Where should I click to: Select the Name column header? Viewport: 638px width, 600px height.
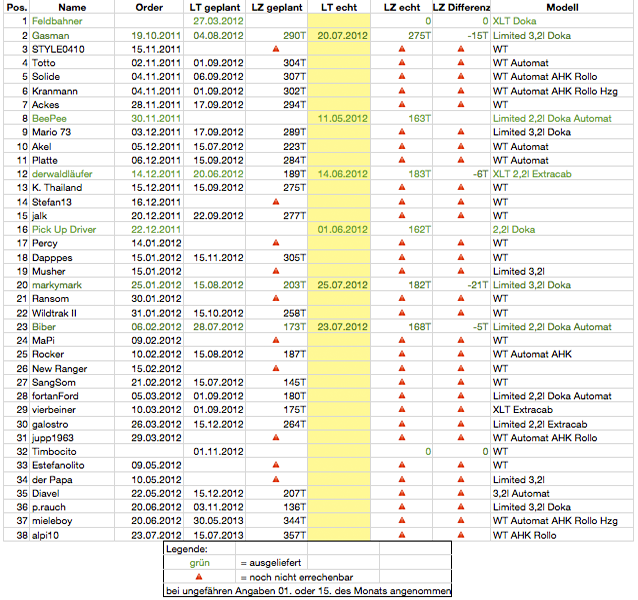click(72, 7)
